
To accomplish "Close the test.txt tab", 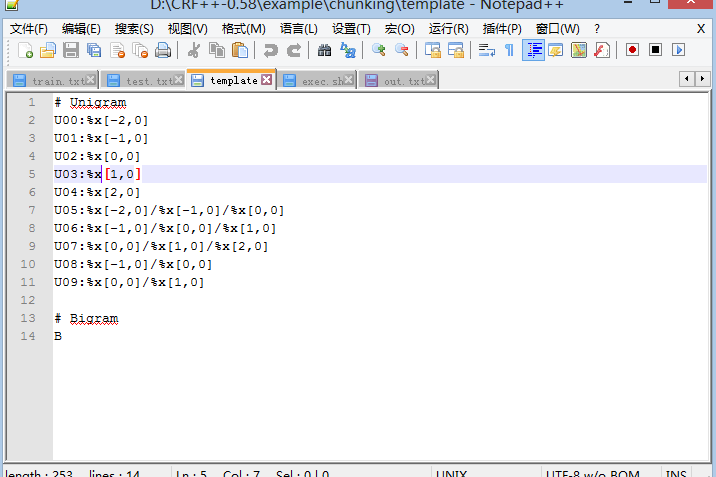I will [179, 80].
